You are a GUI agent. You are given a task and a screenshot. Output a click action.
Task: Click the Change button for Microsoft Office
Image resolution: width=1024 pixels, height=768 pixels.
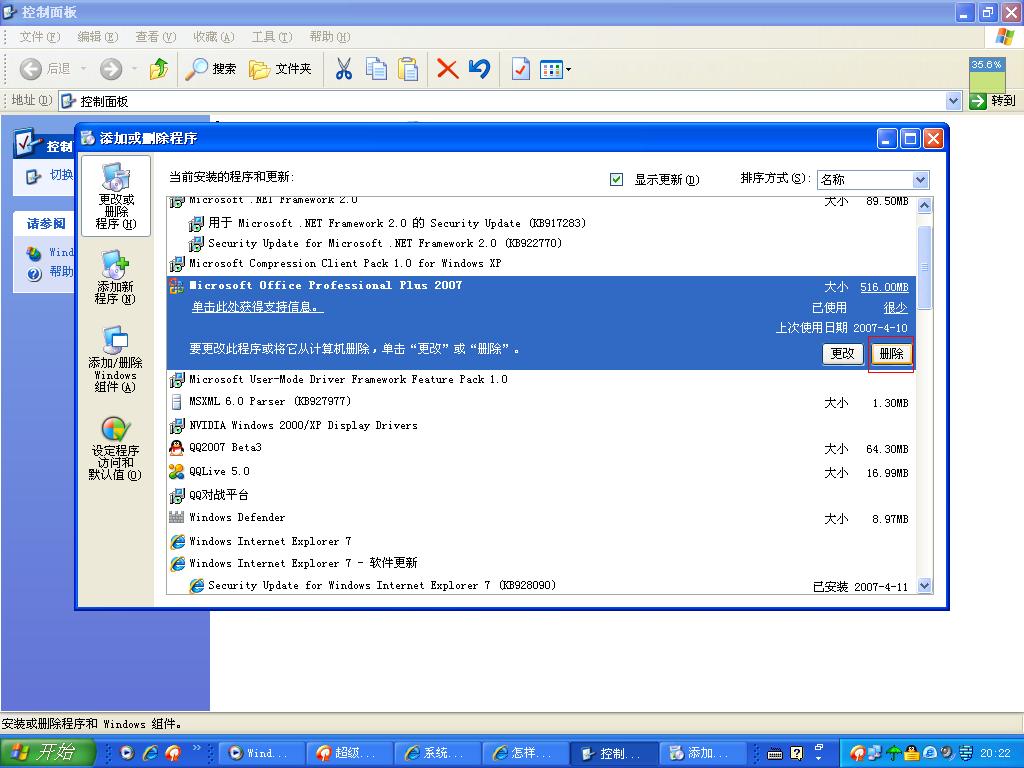click(843, 354)
